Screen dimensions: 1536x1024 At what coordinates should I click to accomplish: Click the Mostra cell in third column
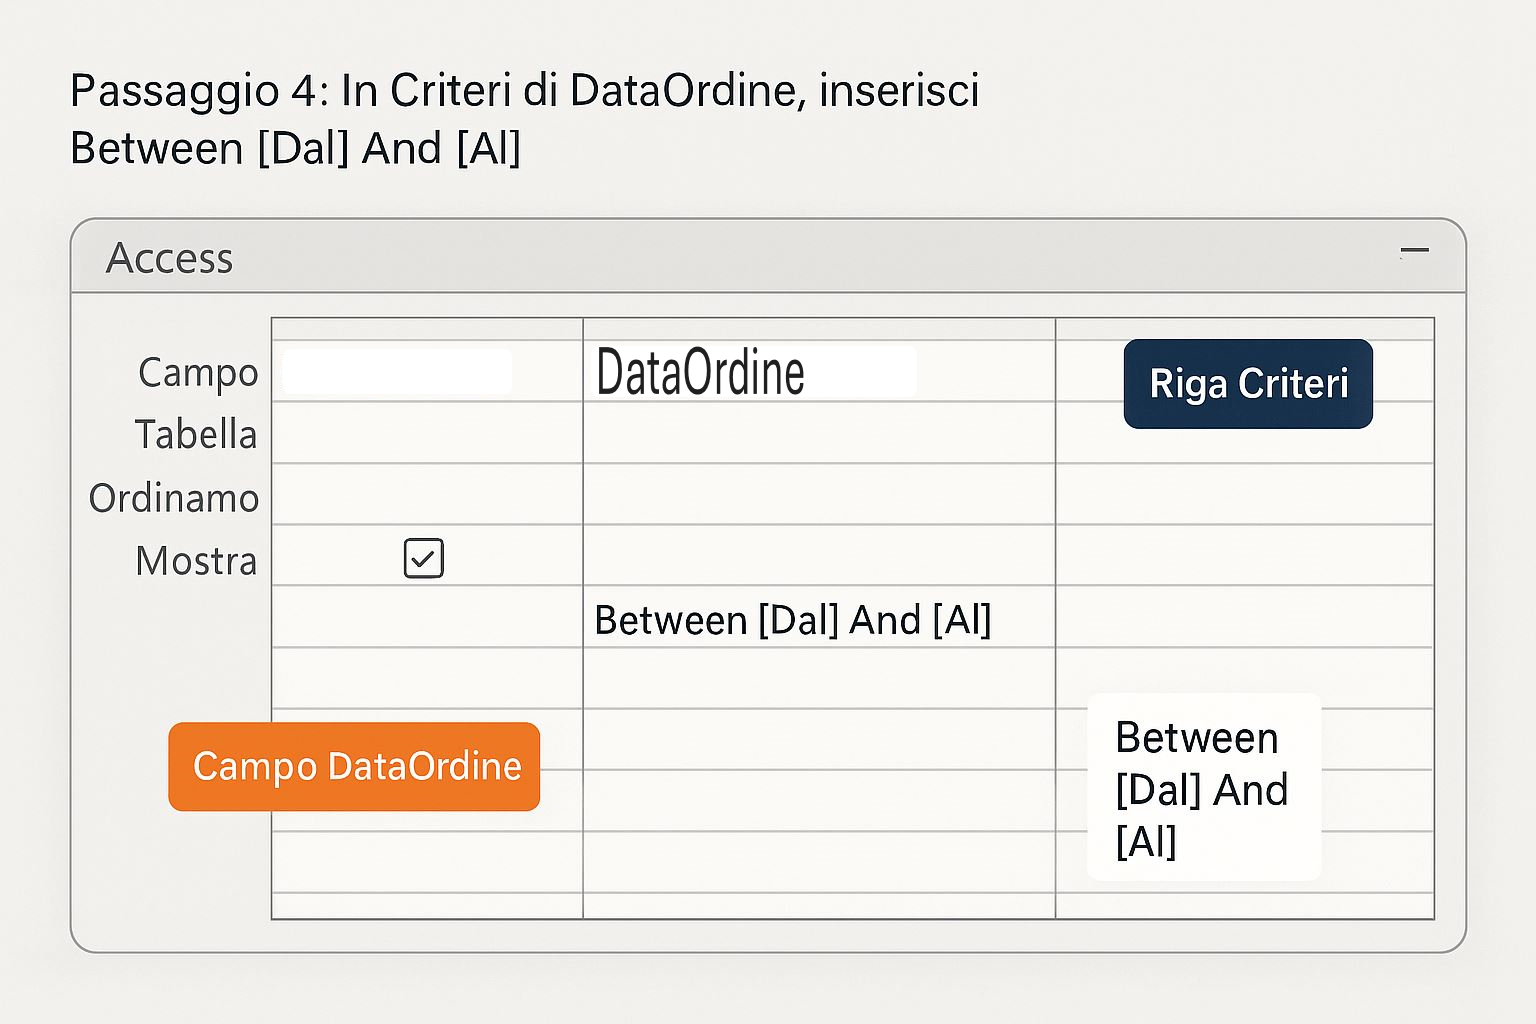coord(1244,556)
